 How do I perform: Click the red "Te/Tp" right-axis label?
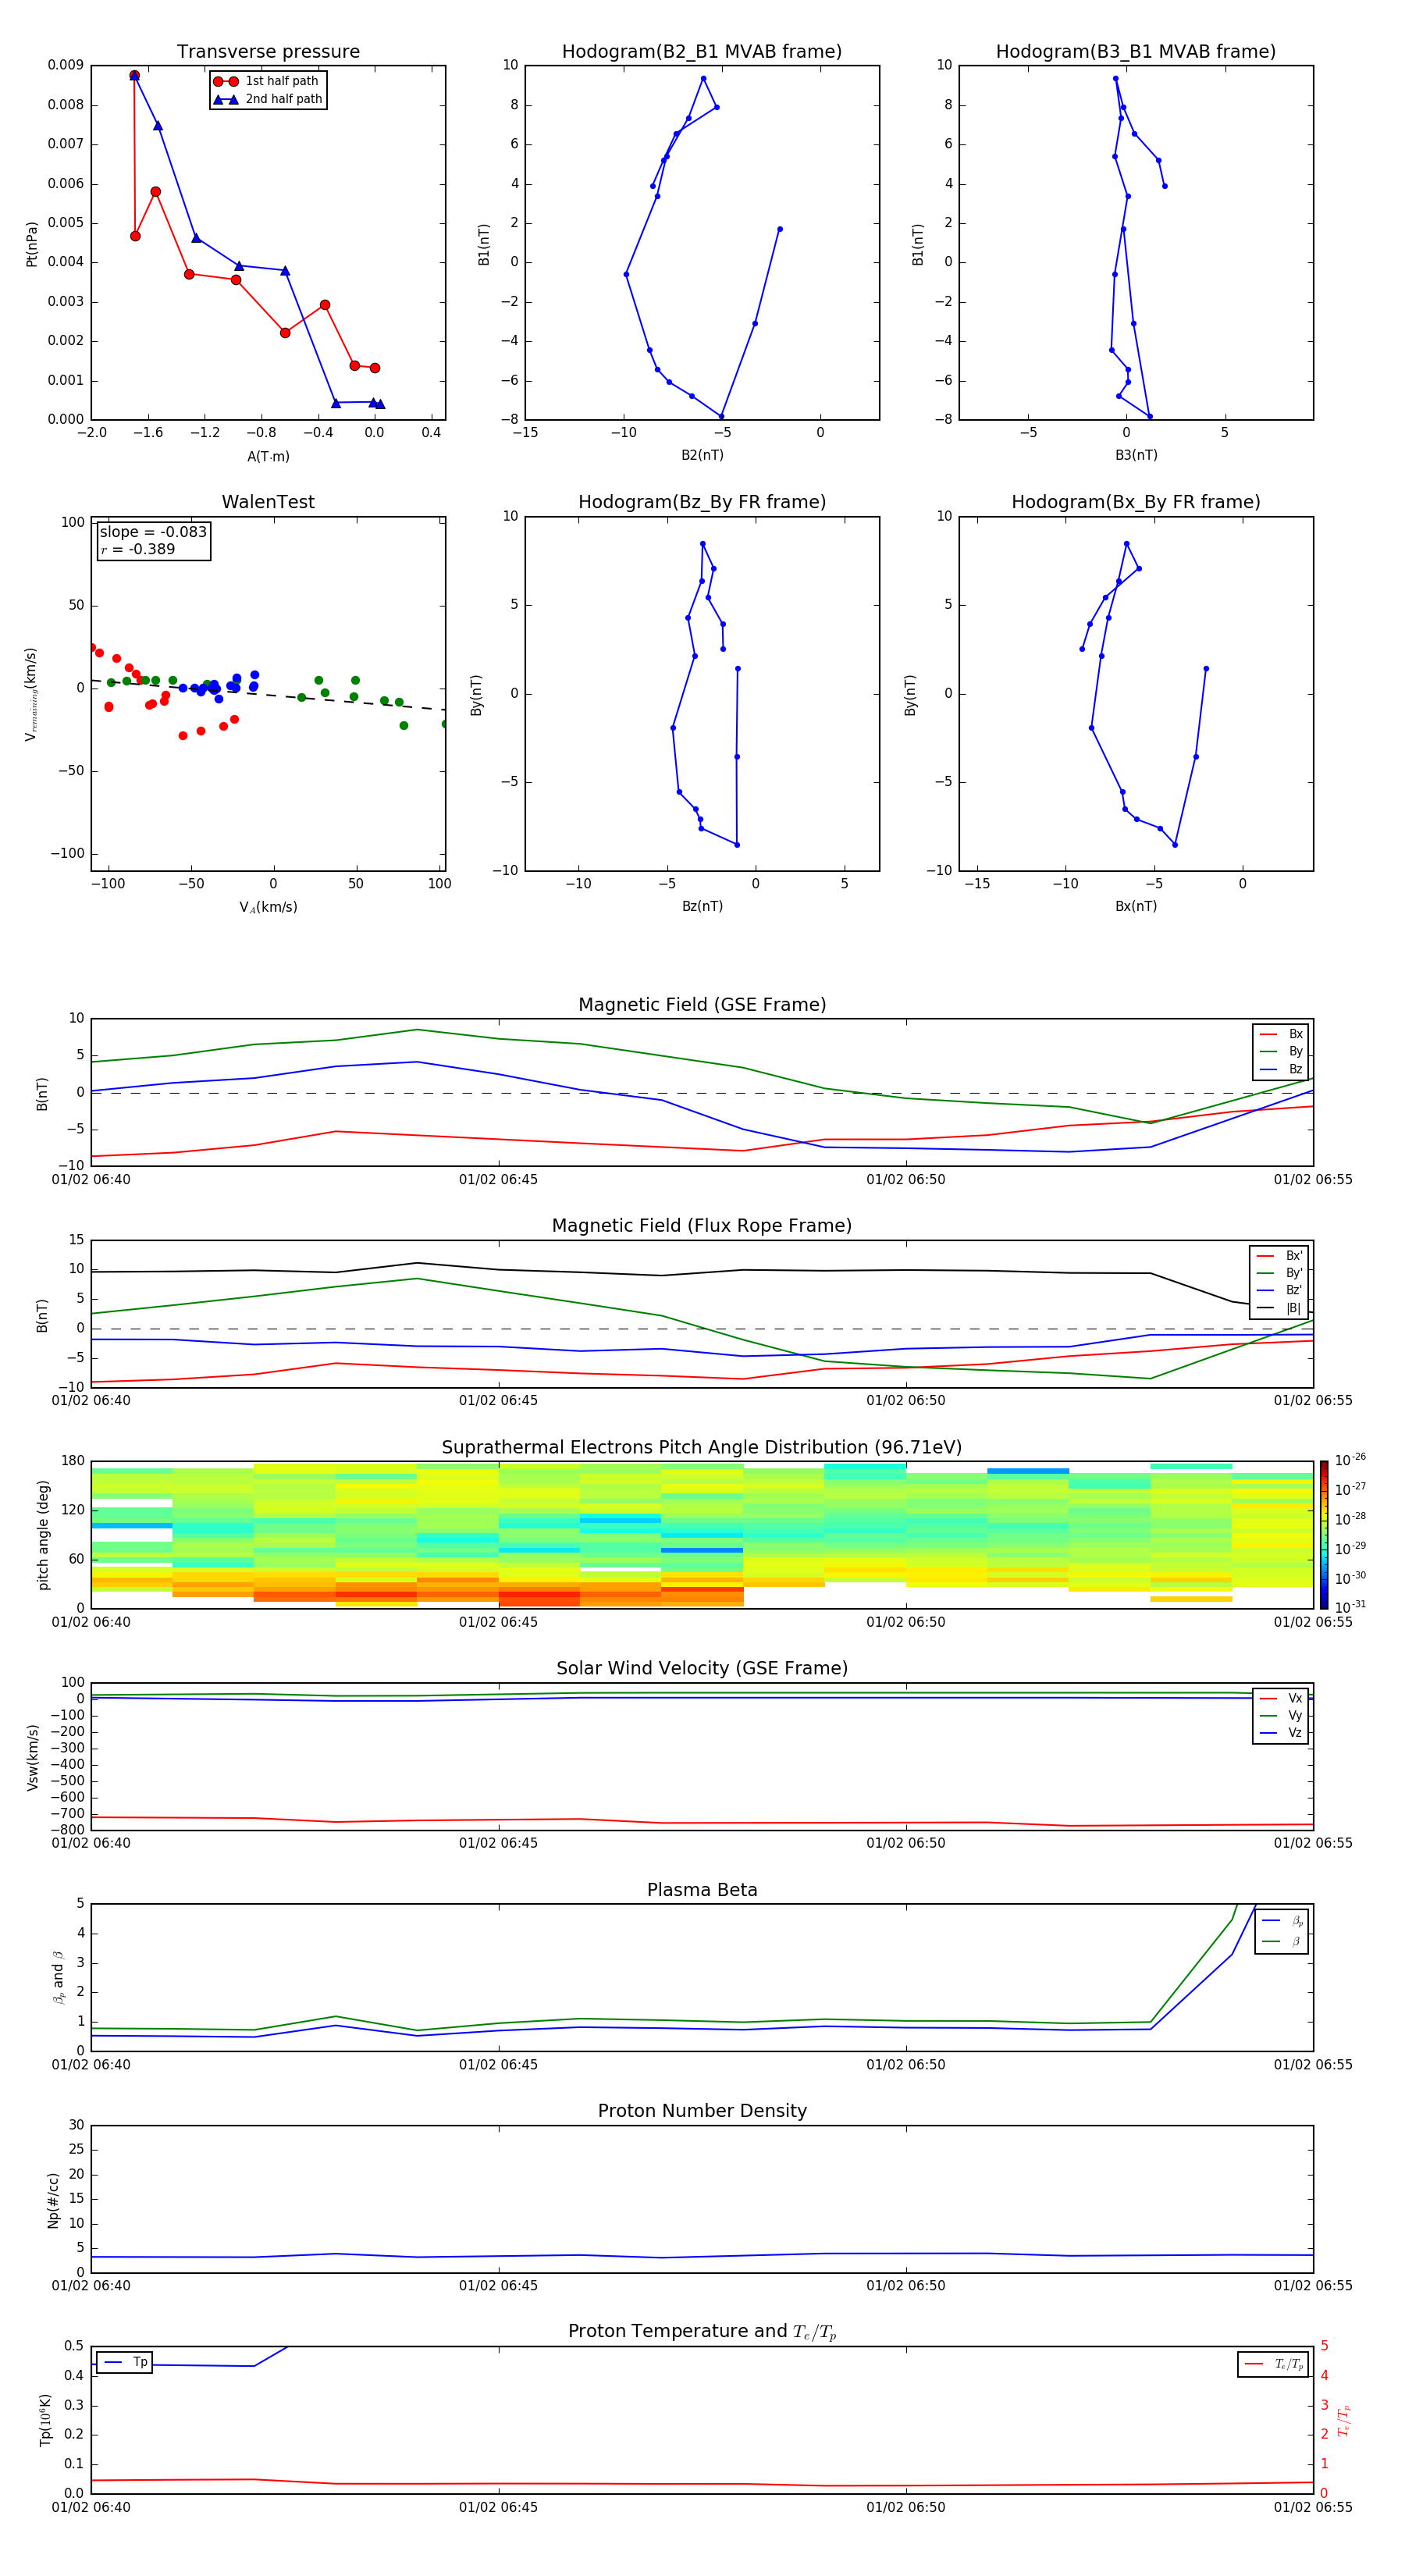coord(1343,2420)
